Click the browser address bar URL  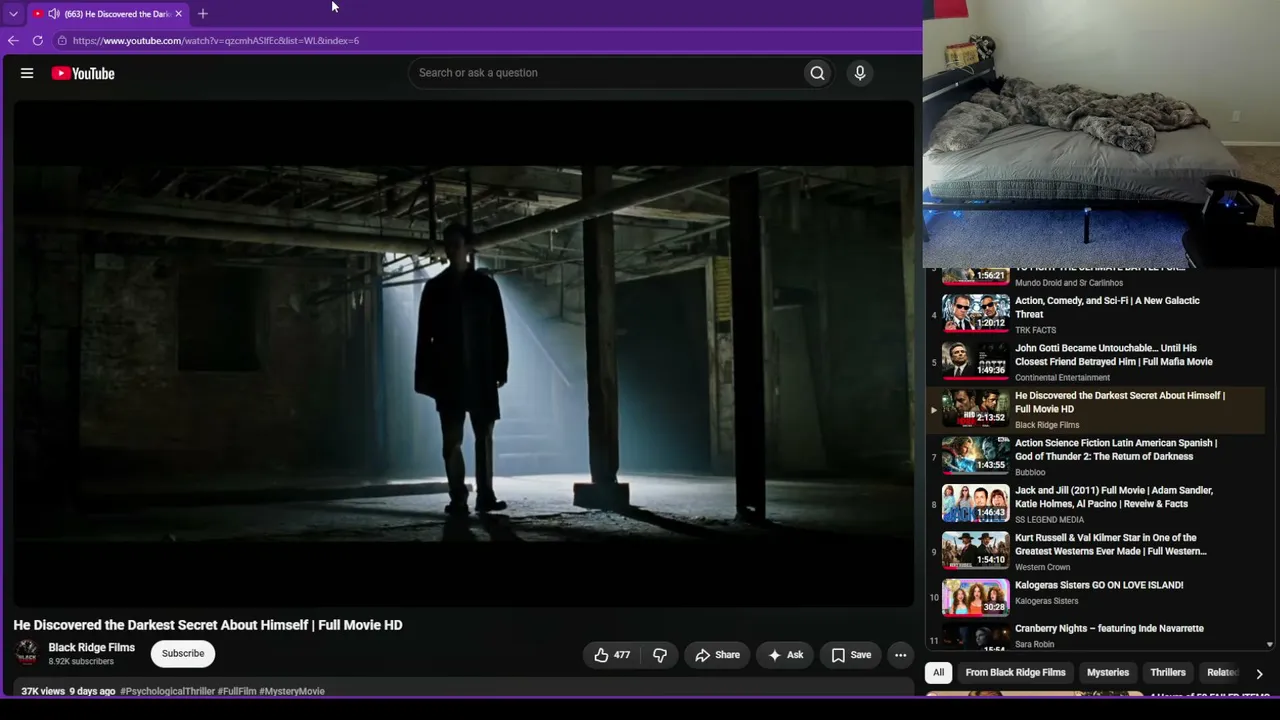coord(216,41)
